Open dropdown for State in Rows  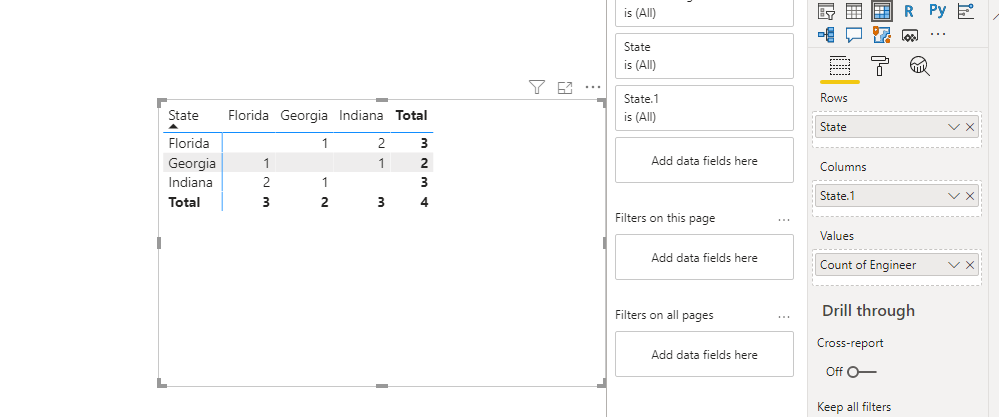[954, 127]
